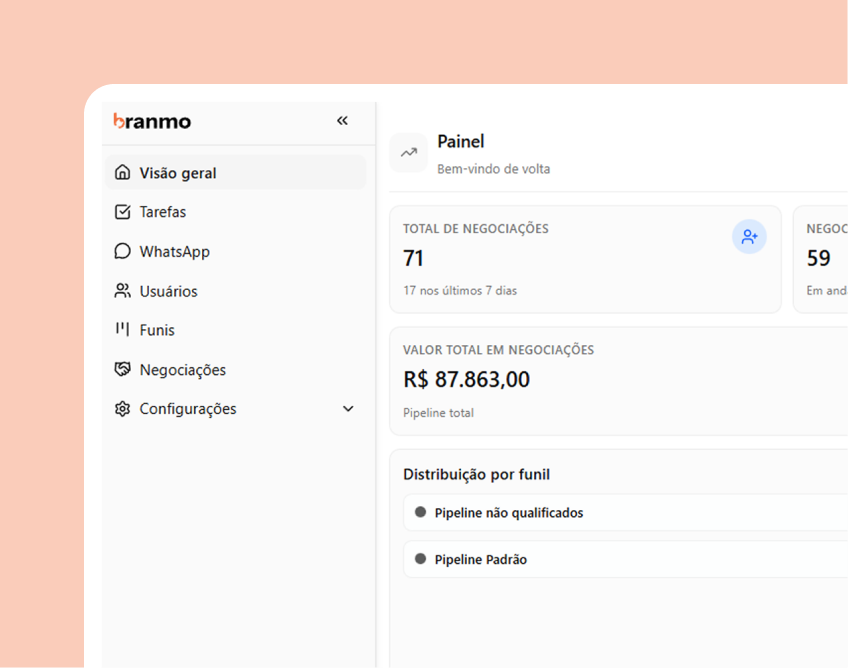Open the Funis page

coord(158,330)
